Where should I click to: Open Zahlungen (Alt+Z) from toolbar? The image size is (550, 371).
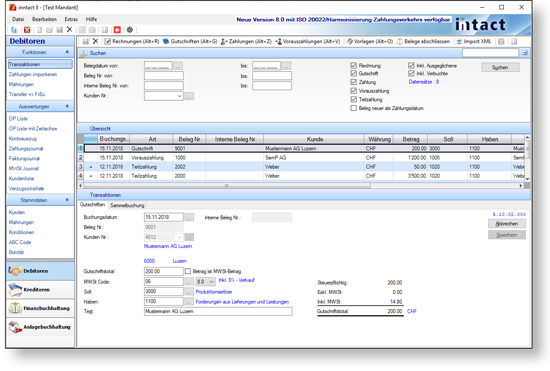click(246, 41)
